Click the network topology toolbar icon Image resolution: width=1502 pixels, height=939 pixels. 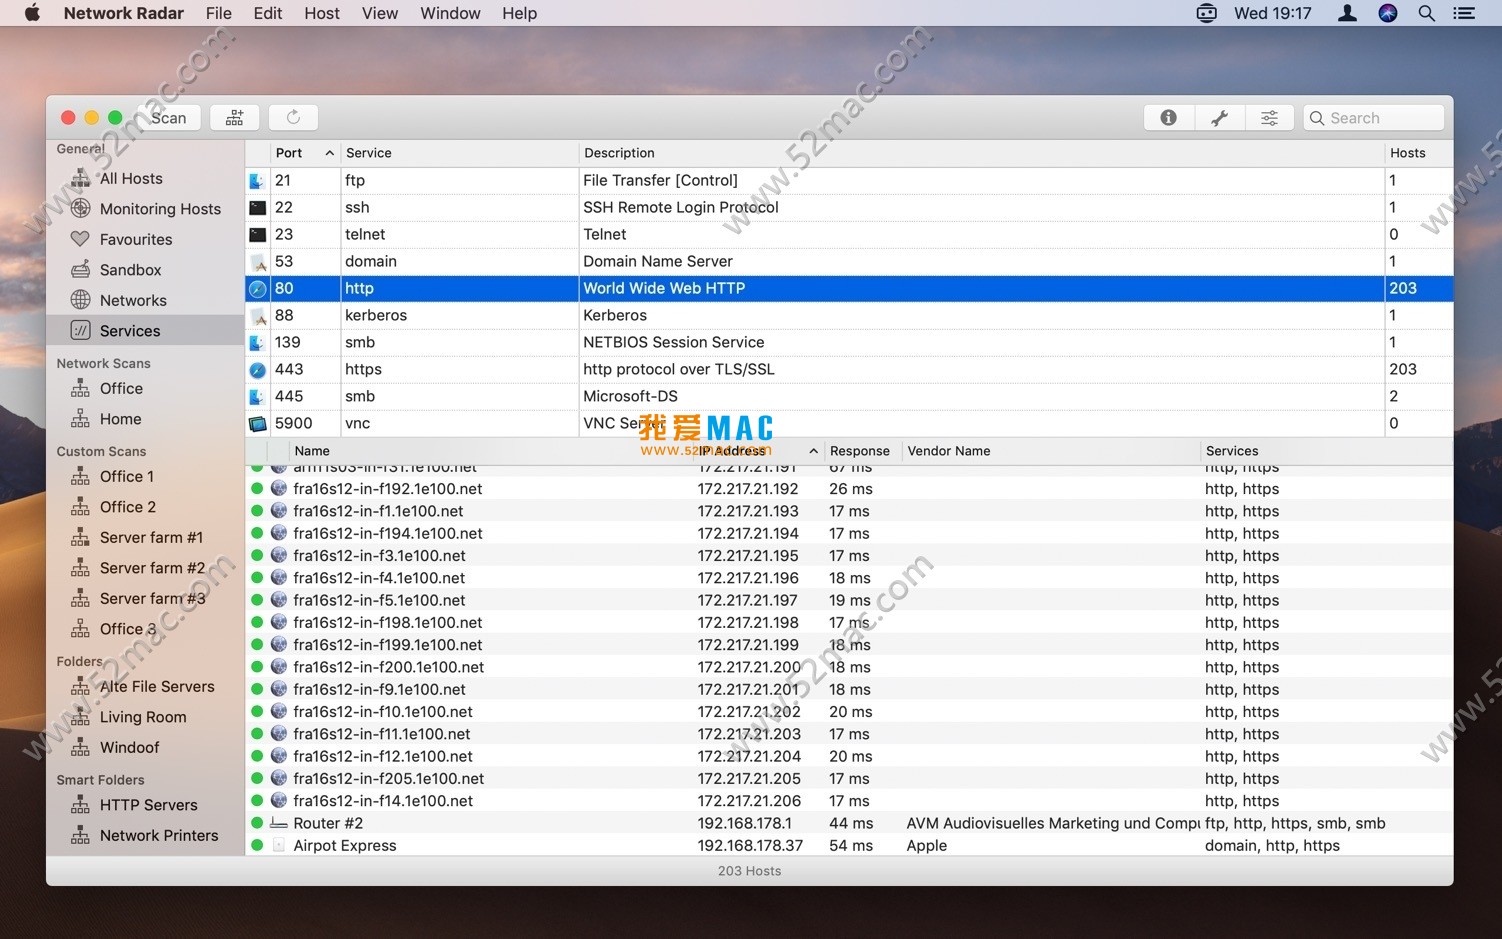click(x=235, y=118)
